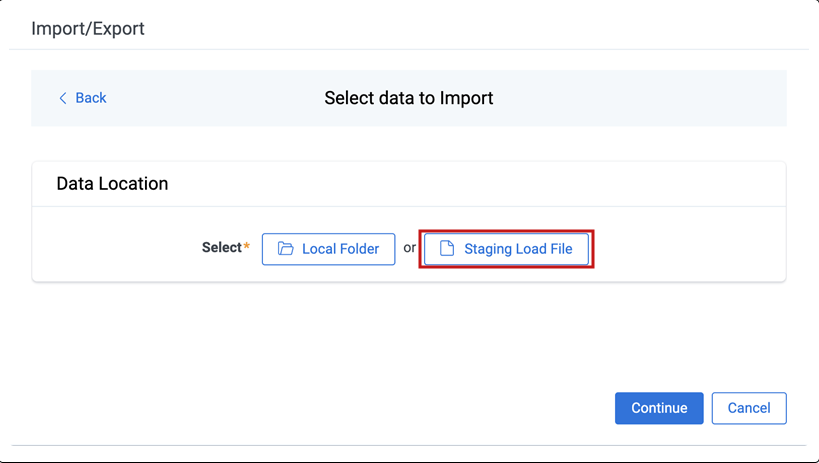The width and height of the screenshot is (819, 463).
Task: Click the orange required asterisk beside Select
Action: 247,246
